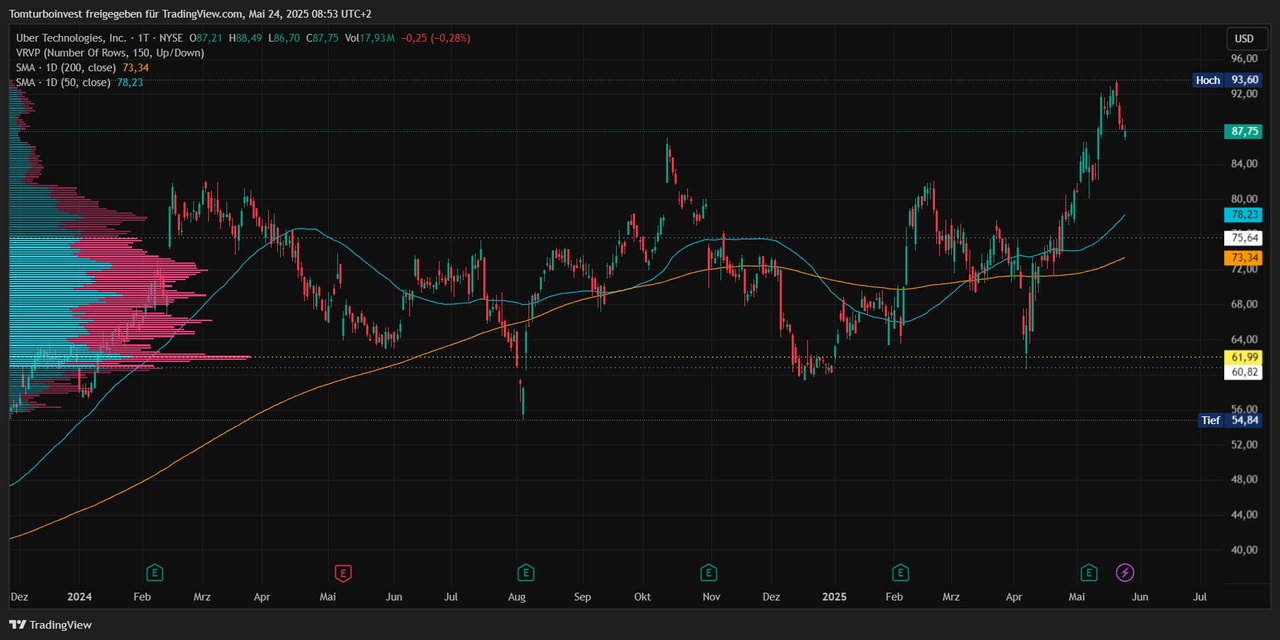This screenshot has width=1280, height=640.
Task: Click the change value −0,25 (−0,28%)
Action: click(436, 38)
